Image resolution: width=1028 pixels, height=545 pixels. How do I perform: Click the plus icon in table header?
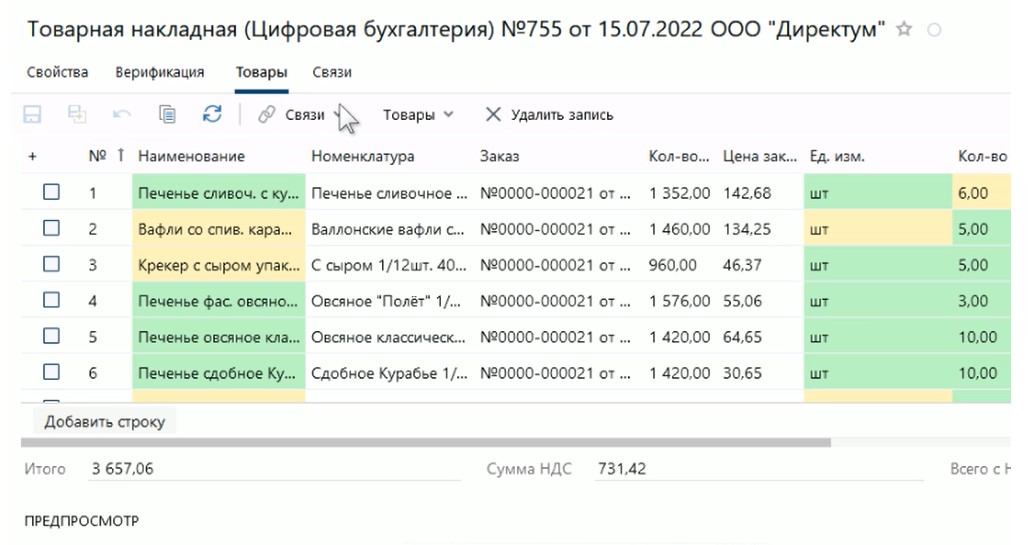tap(32, 156)
